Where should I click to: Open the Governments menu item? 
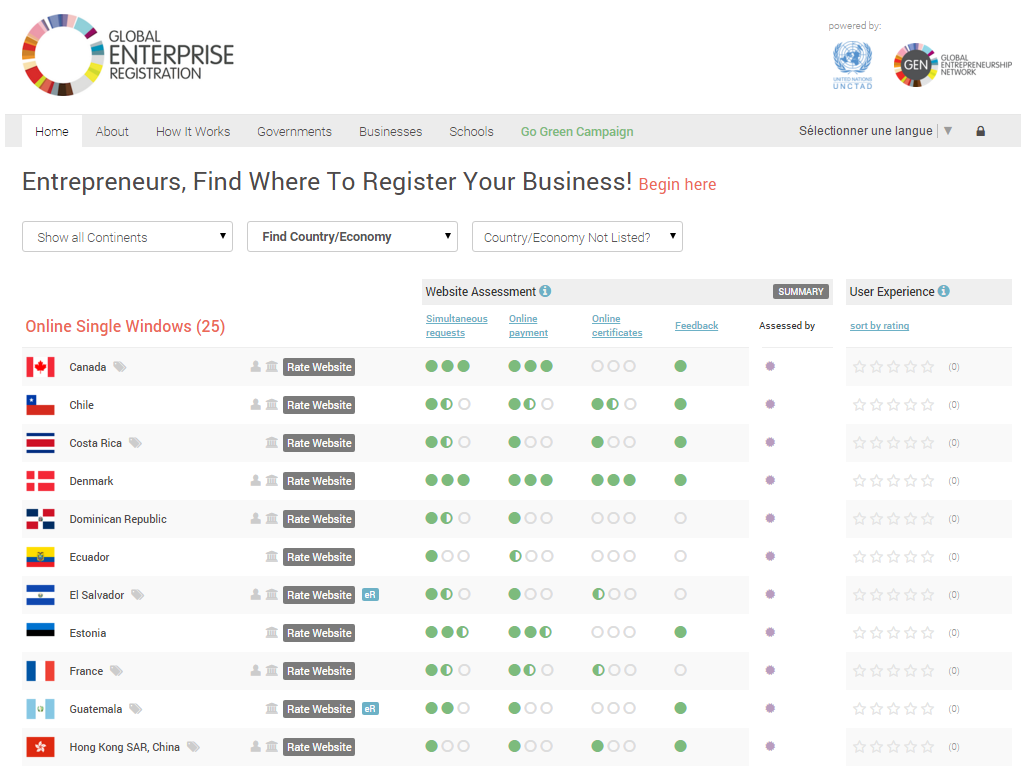click(294, 131)
